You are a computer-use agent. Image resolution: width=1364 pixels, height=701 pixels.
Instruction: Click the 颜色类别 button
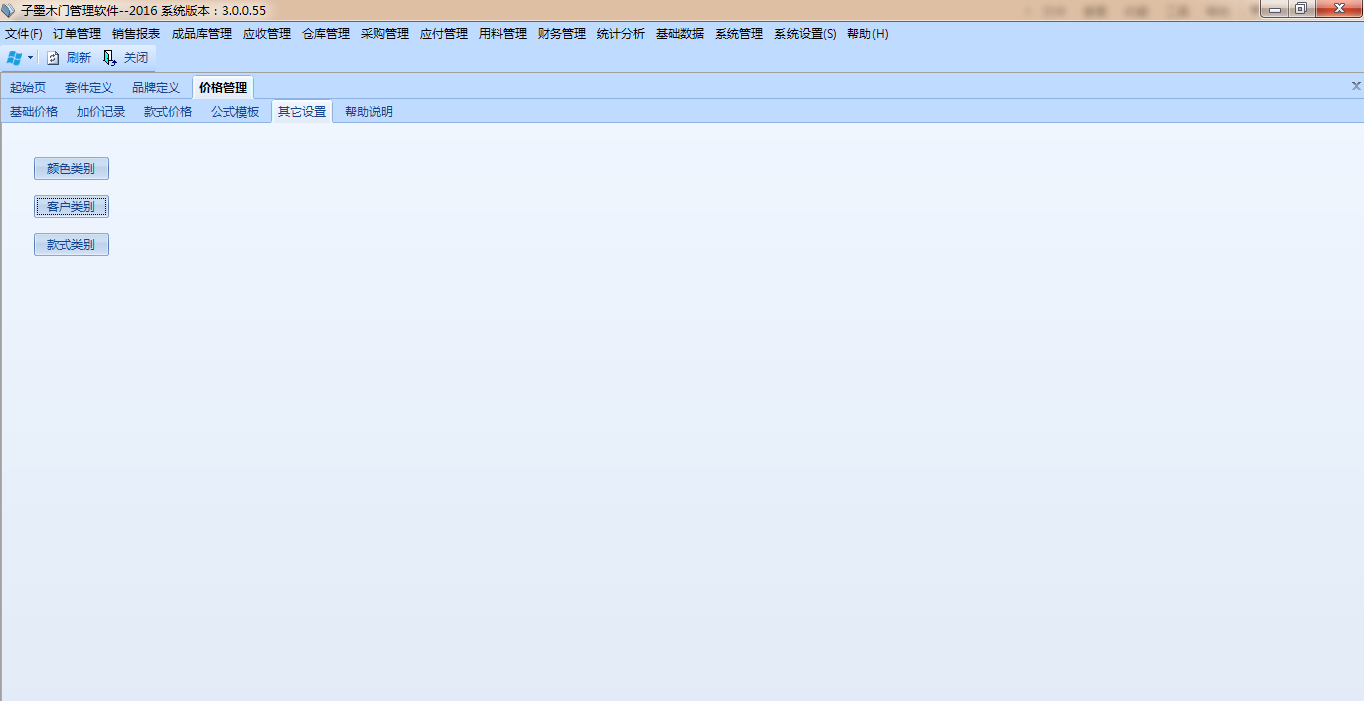[71, 169]
